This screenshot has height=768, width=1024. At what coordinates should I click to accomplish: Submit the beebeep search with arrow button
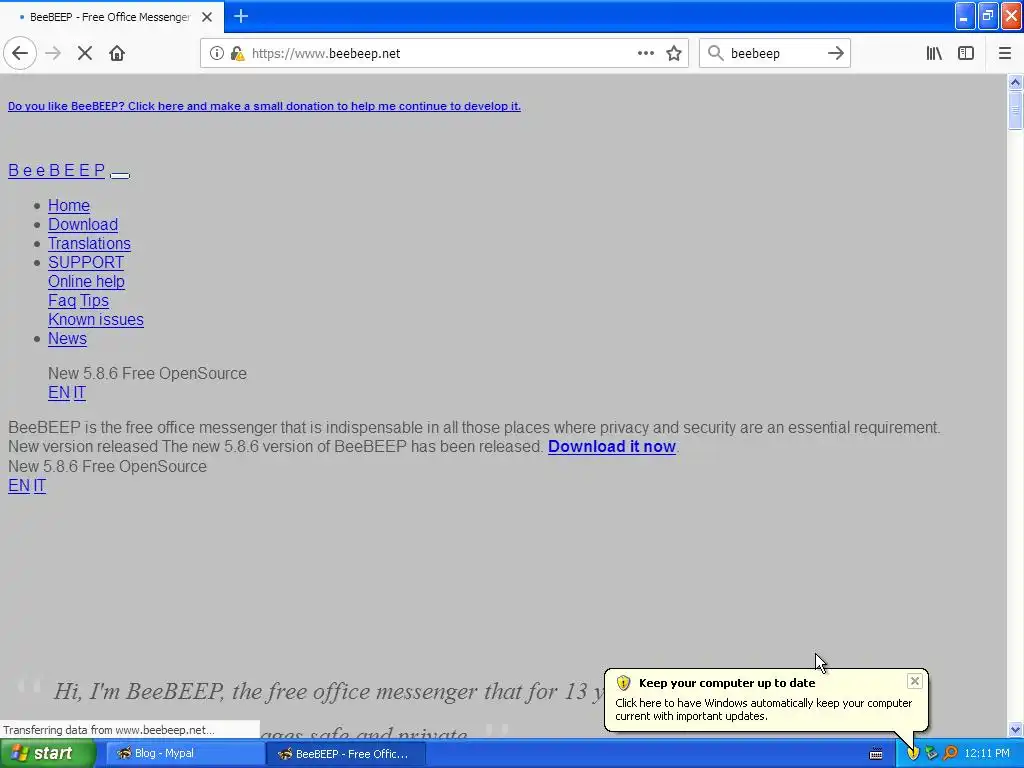pos(836,54)
